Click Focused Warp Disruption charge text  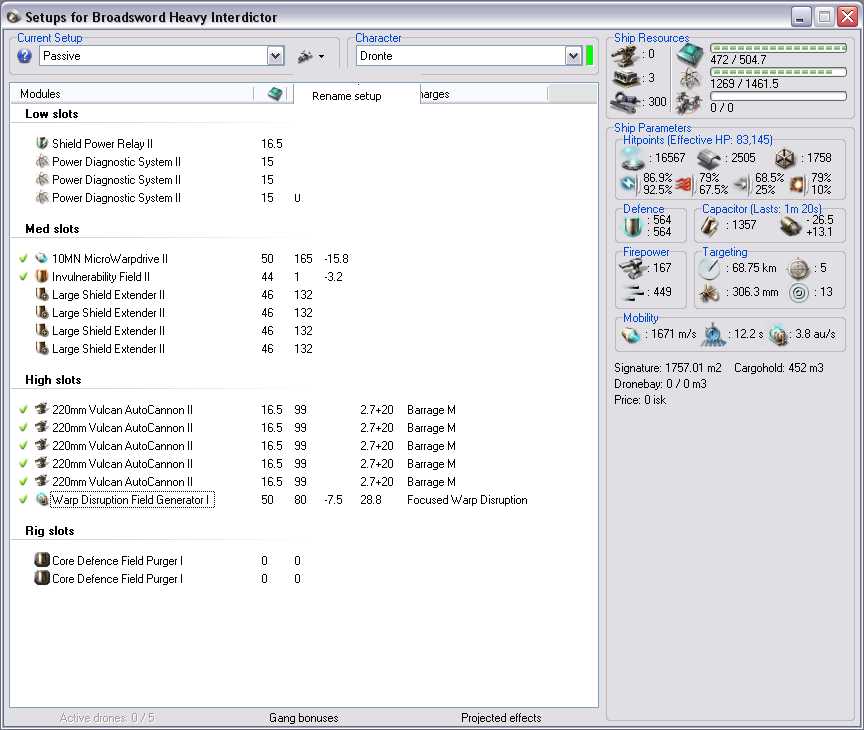(x=467, y=500)
